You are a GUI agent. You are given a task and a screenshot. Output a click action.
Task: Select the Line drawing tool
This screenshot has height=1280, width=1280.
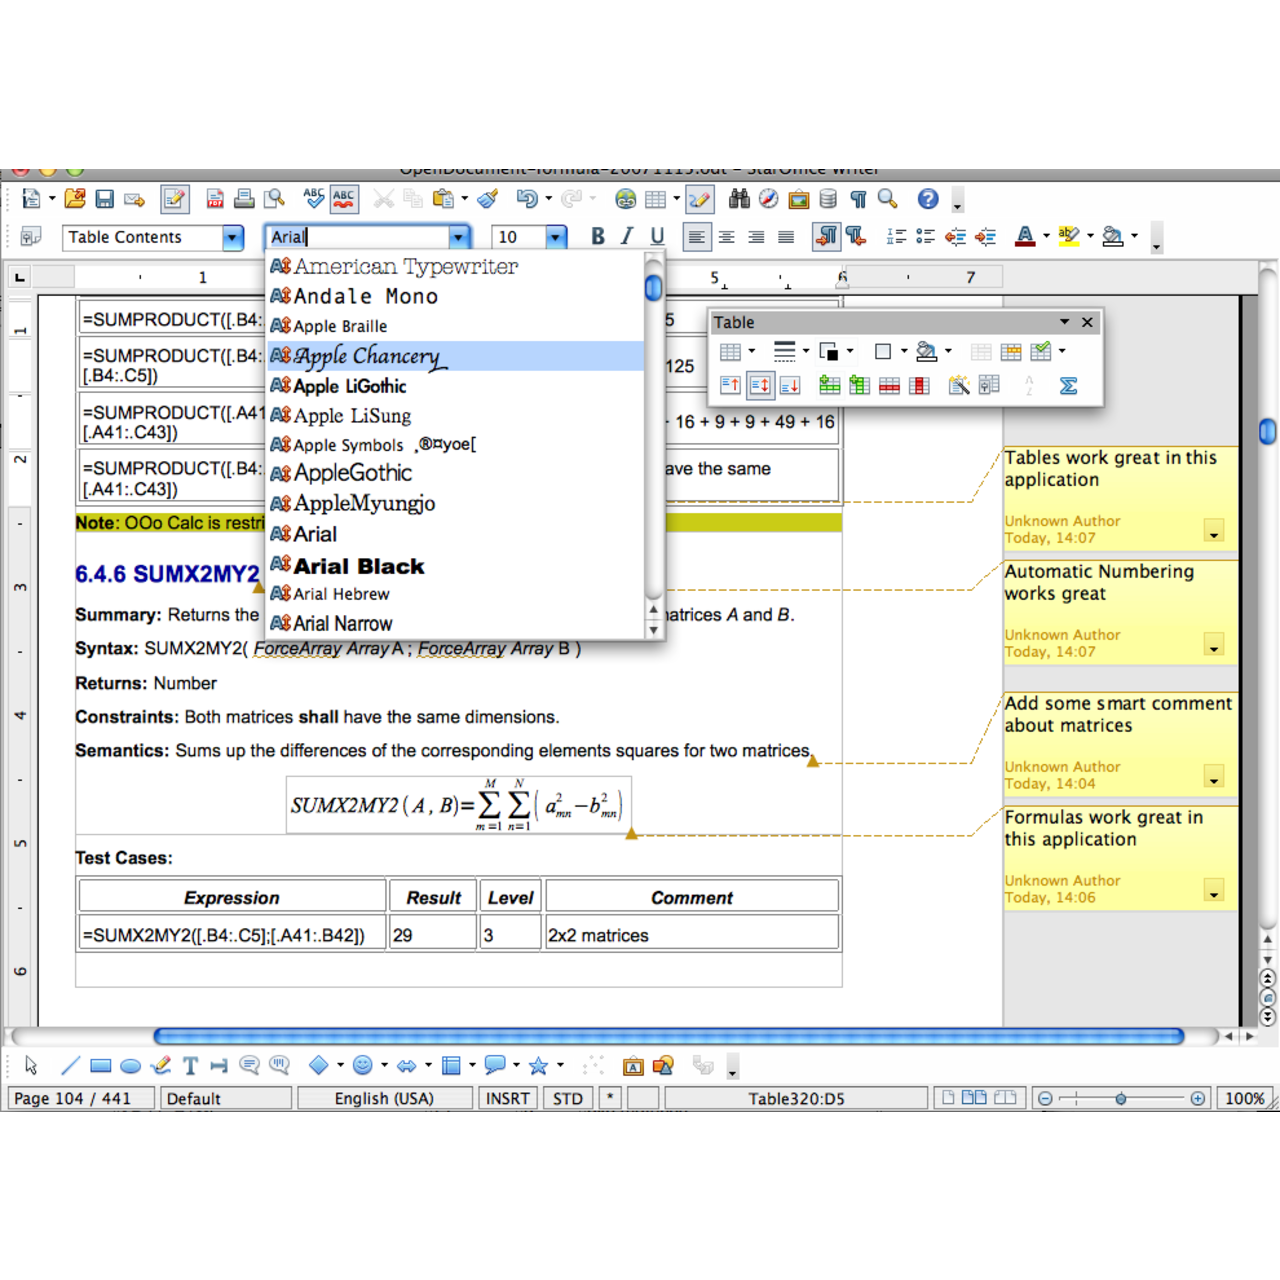70,1066
